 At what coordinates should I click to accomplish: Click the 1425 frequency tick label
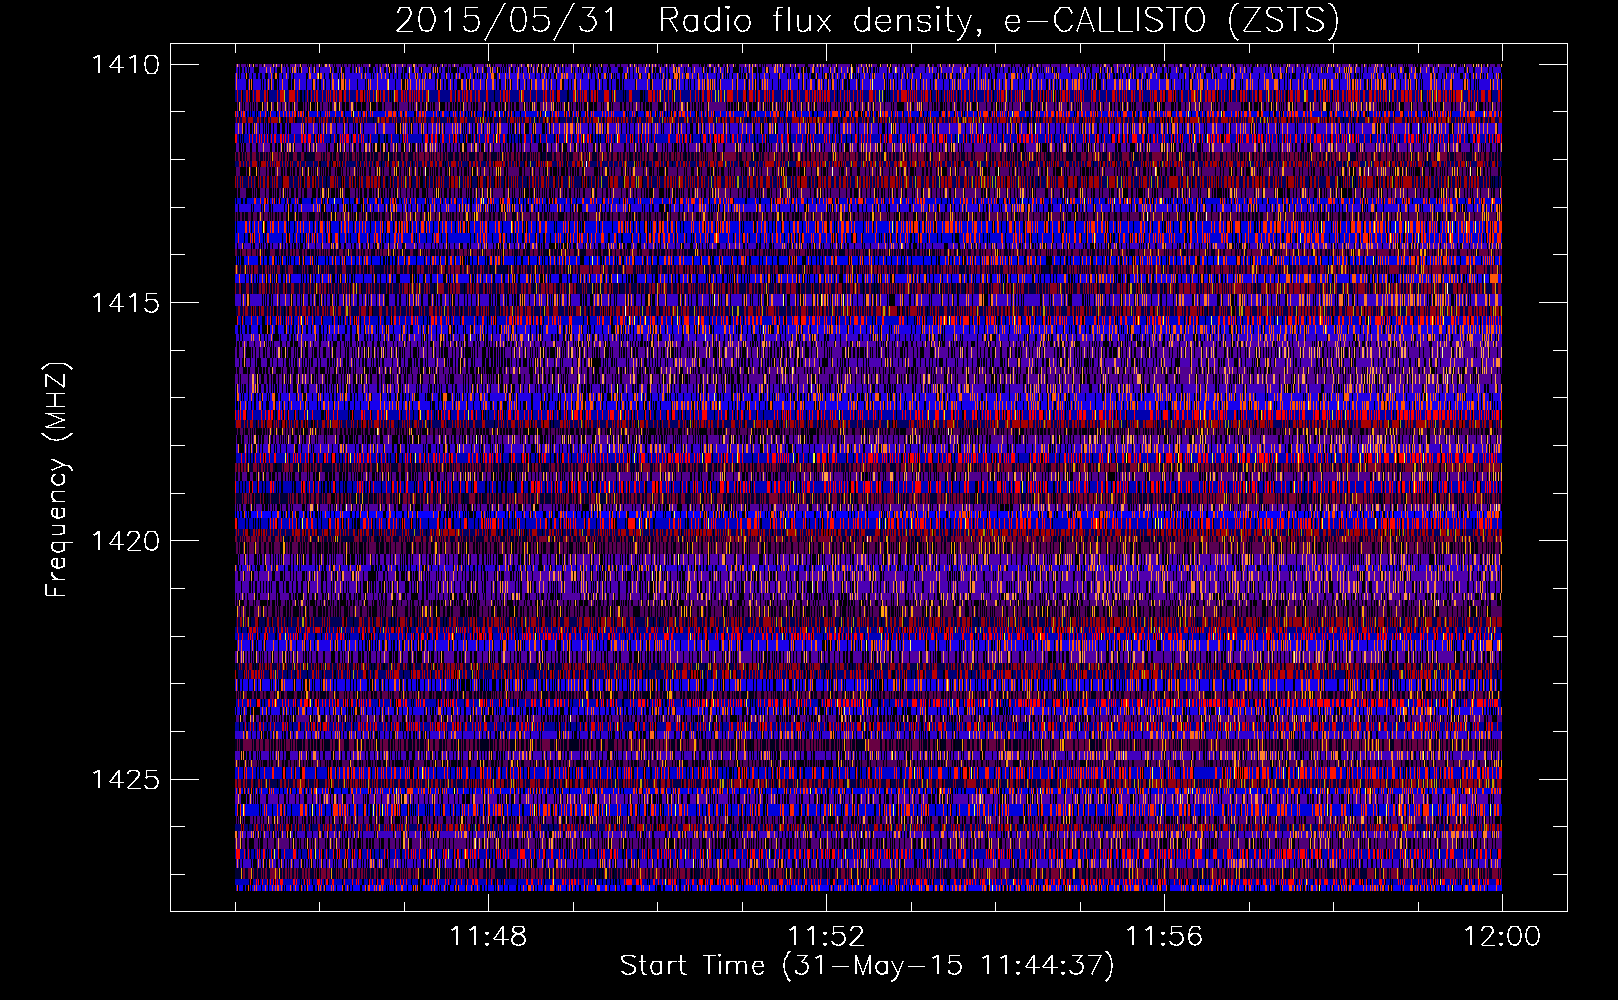click(x=125, y=779)
